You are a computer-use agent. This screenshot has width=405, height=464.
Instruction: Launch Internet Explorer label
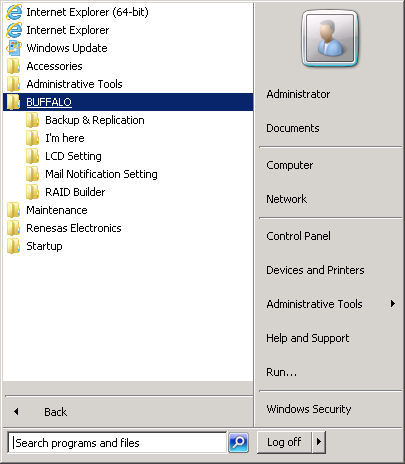[x=68, y=30]
